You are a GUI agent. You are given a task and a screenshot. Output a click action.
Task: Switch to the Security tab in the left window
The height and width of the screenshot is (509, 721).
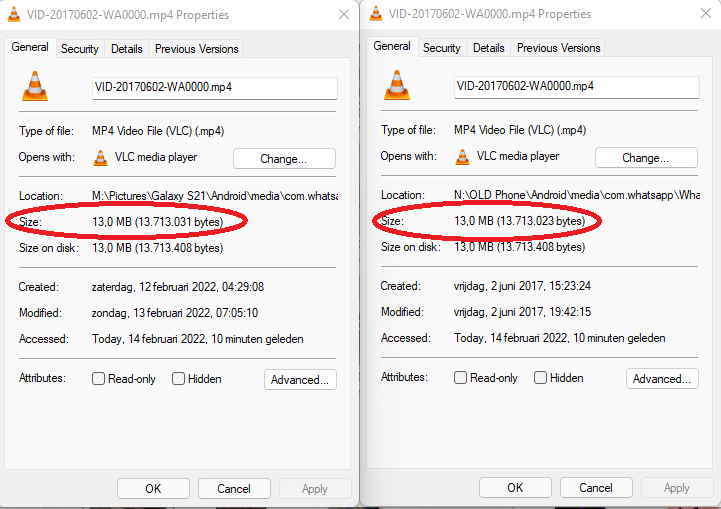80,49
